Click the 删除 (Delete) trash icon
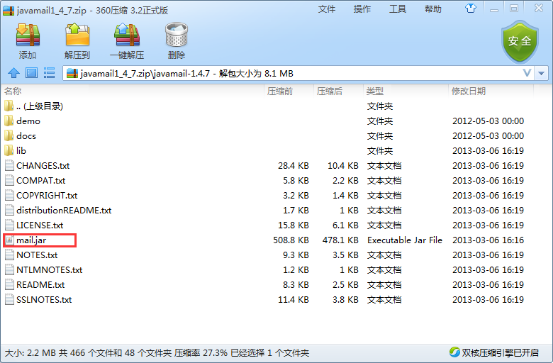Viewport: 553px width, 363px height. pyautogui.click(x=176, y=35)
